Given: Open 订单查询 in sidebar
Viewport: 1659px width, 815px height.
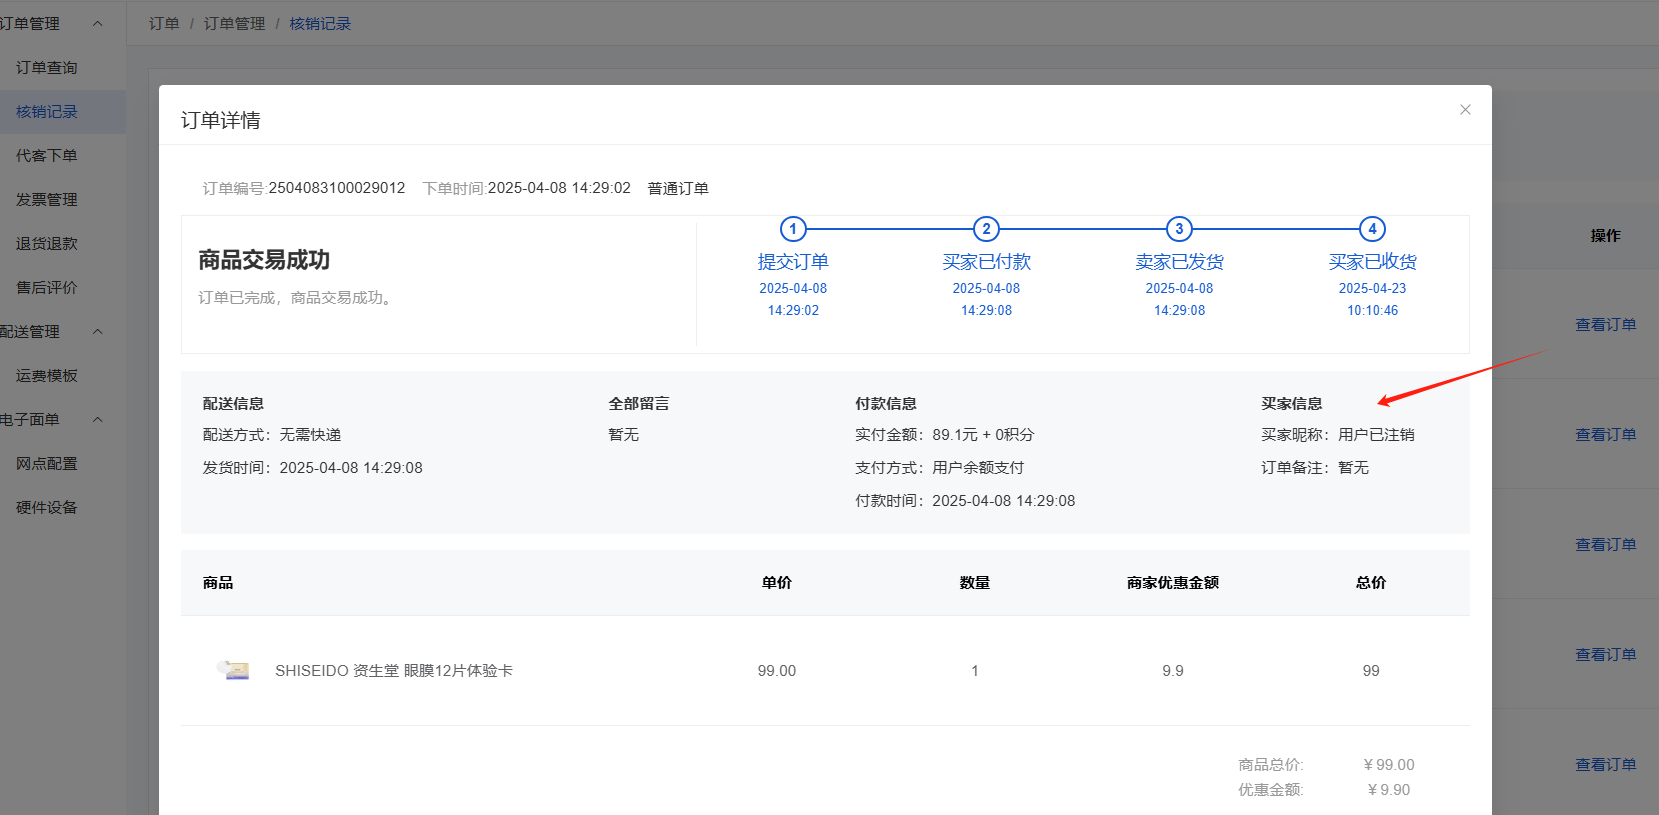Looking at the screenshot, I should pos(47,68).
